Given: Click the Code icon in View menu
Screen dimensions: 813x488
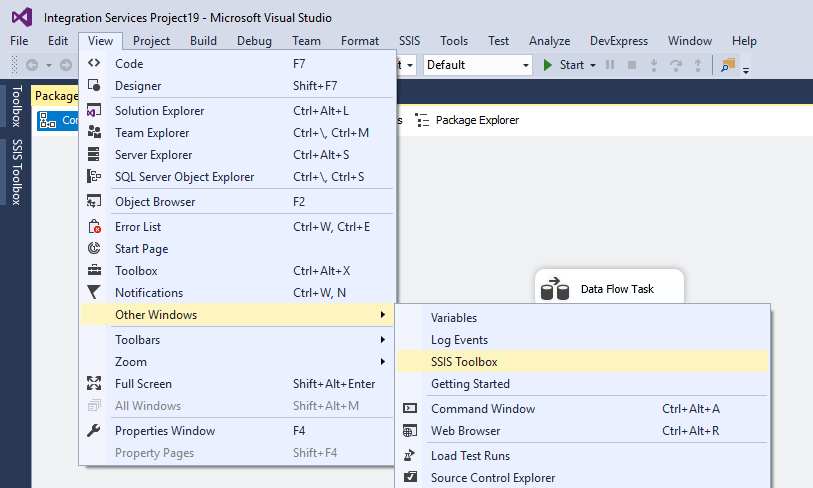Looking at the screenshot, I should [94, 63].
